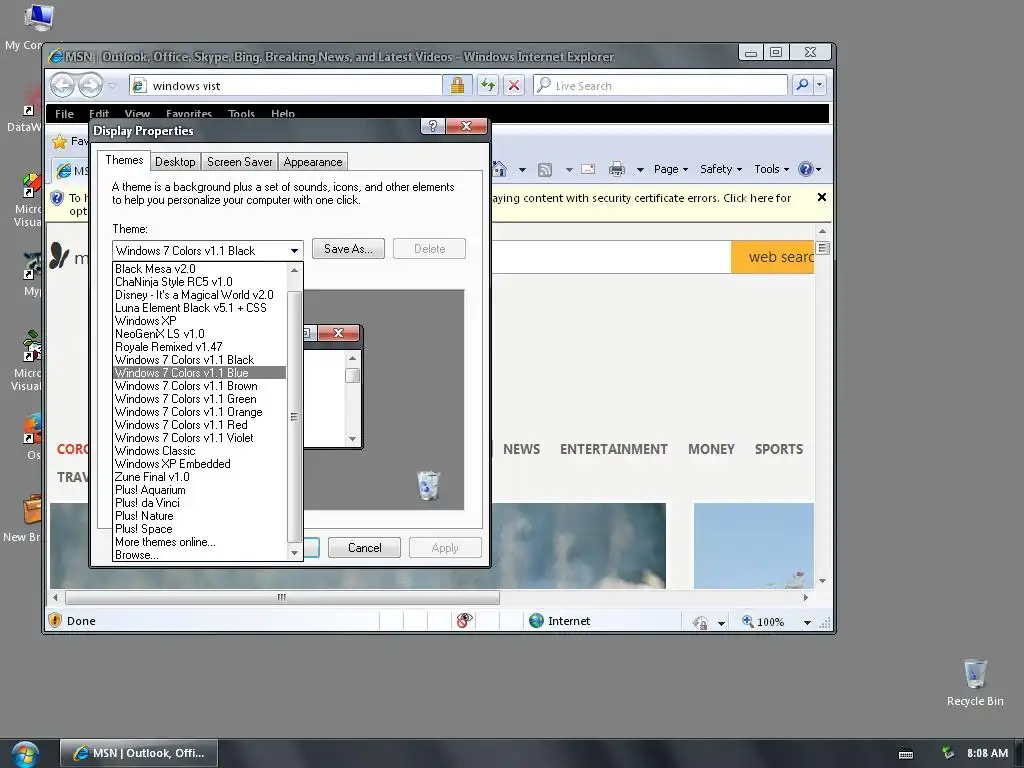Open the MONEY link on MSN
1024x768 pixels.
[x=711, y=449]
